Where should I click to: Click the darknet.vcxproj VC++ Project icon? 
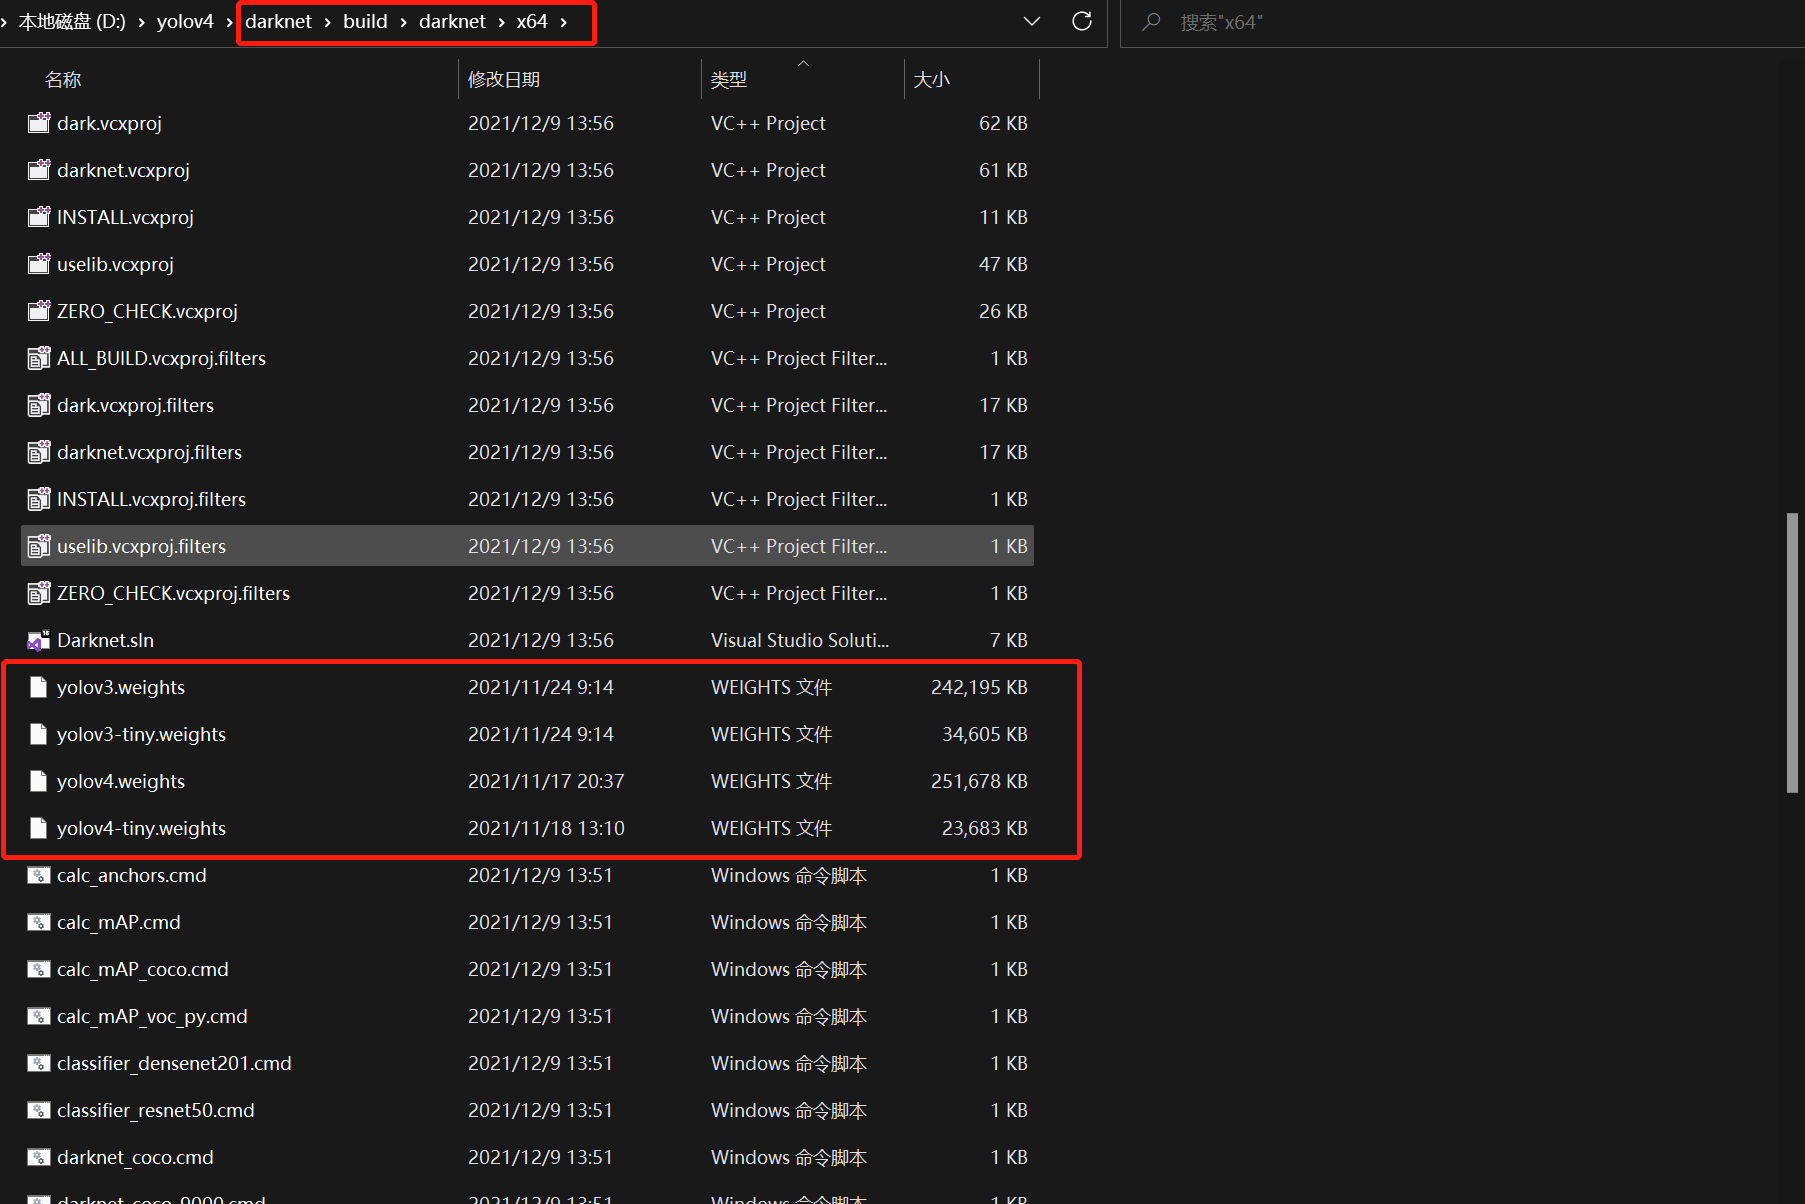click(37, 170)
